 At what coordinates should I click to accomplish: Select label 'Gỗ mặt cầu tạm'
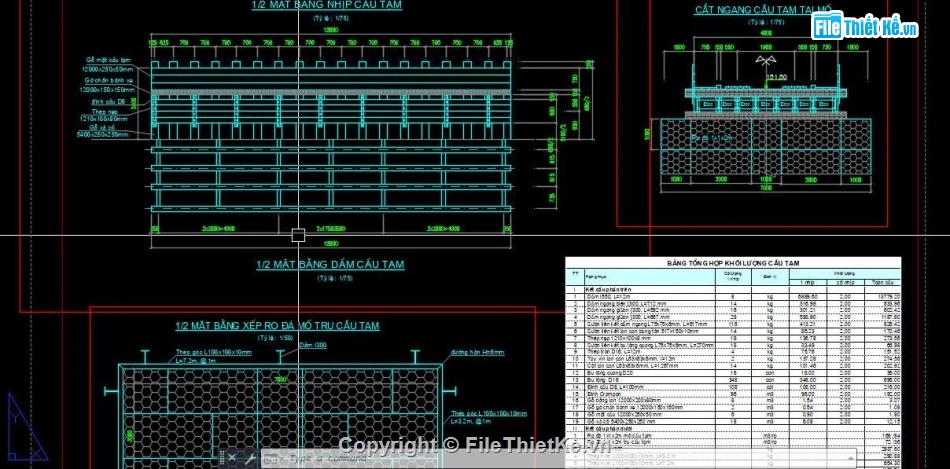pyautogui.click(x=109, y=60)
